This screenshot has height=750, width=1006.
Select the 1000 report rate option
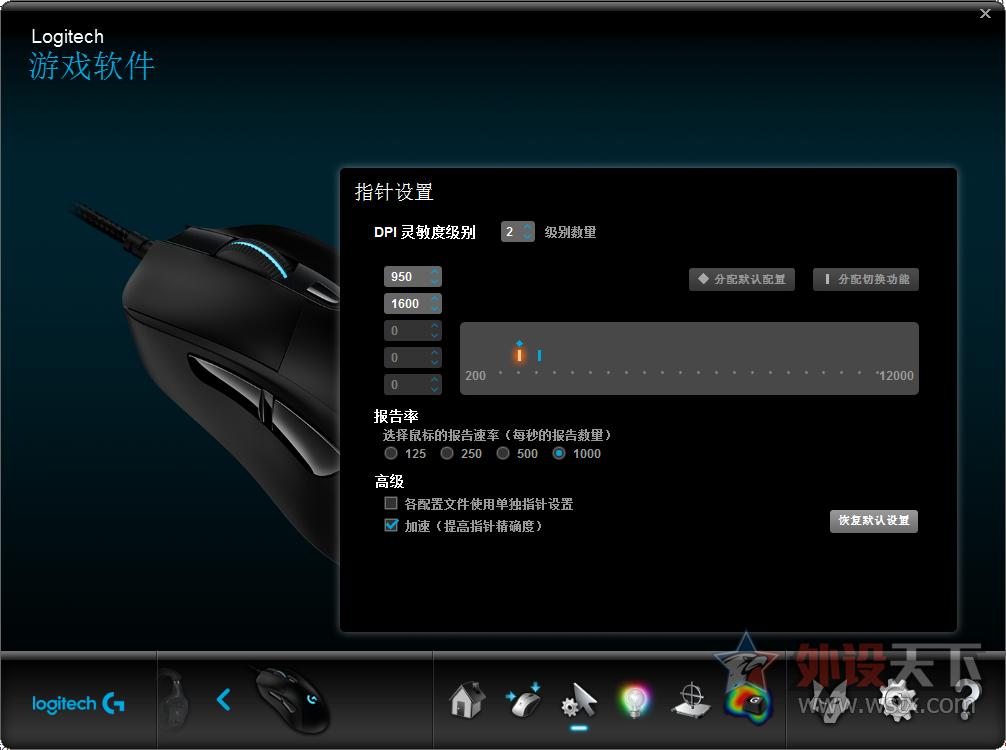[x=559, y=454]
